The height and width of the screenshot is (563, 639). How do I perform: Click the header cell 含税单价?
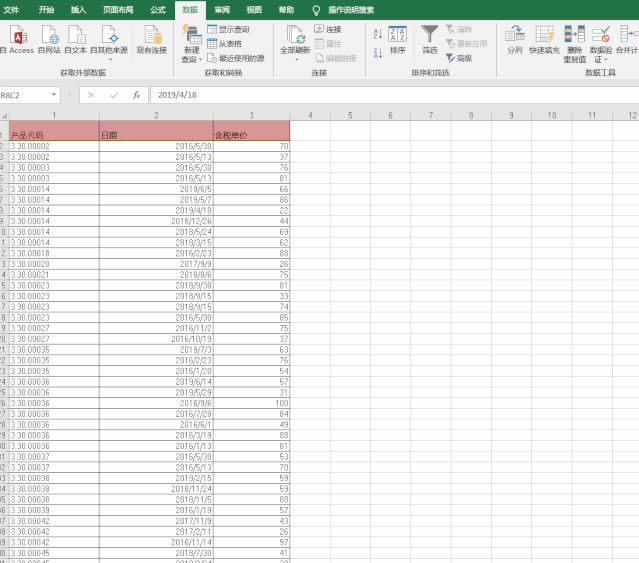pos(251,131)
